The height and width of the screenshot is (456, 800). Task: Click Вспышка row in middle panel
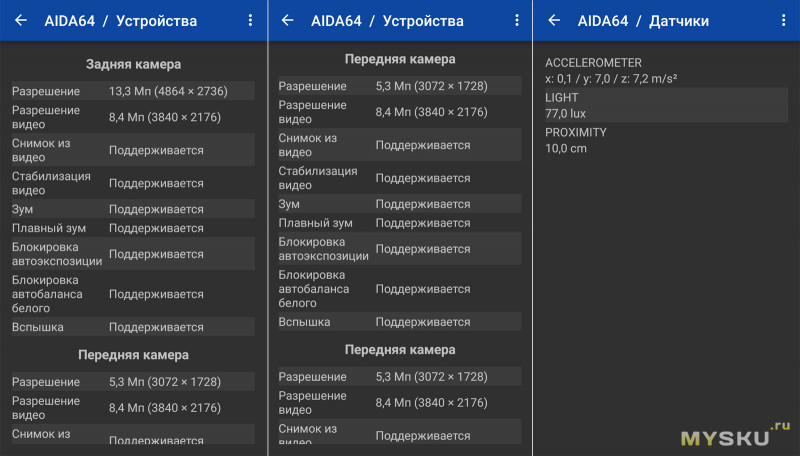400,322
